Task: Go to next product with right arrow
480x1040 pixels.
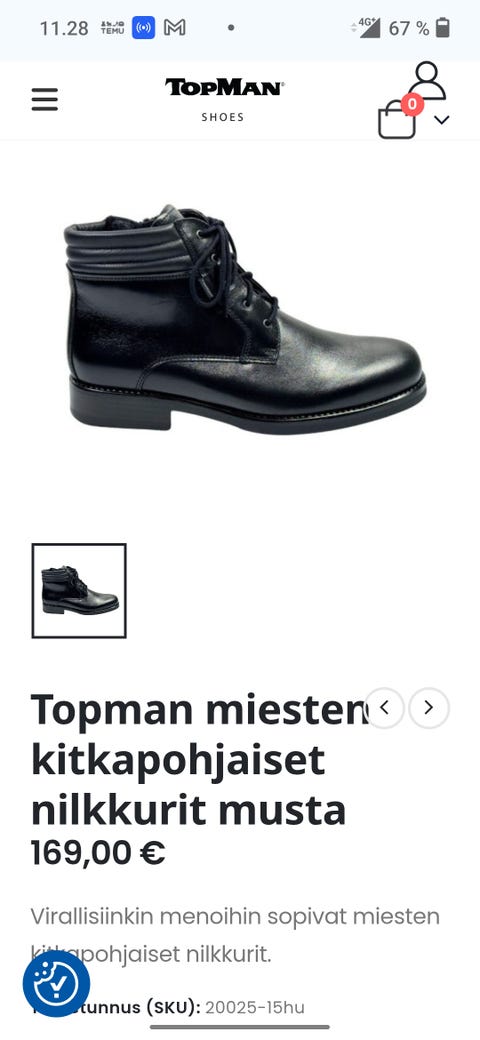Action: (x=429, y=708)
